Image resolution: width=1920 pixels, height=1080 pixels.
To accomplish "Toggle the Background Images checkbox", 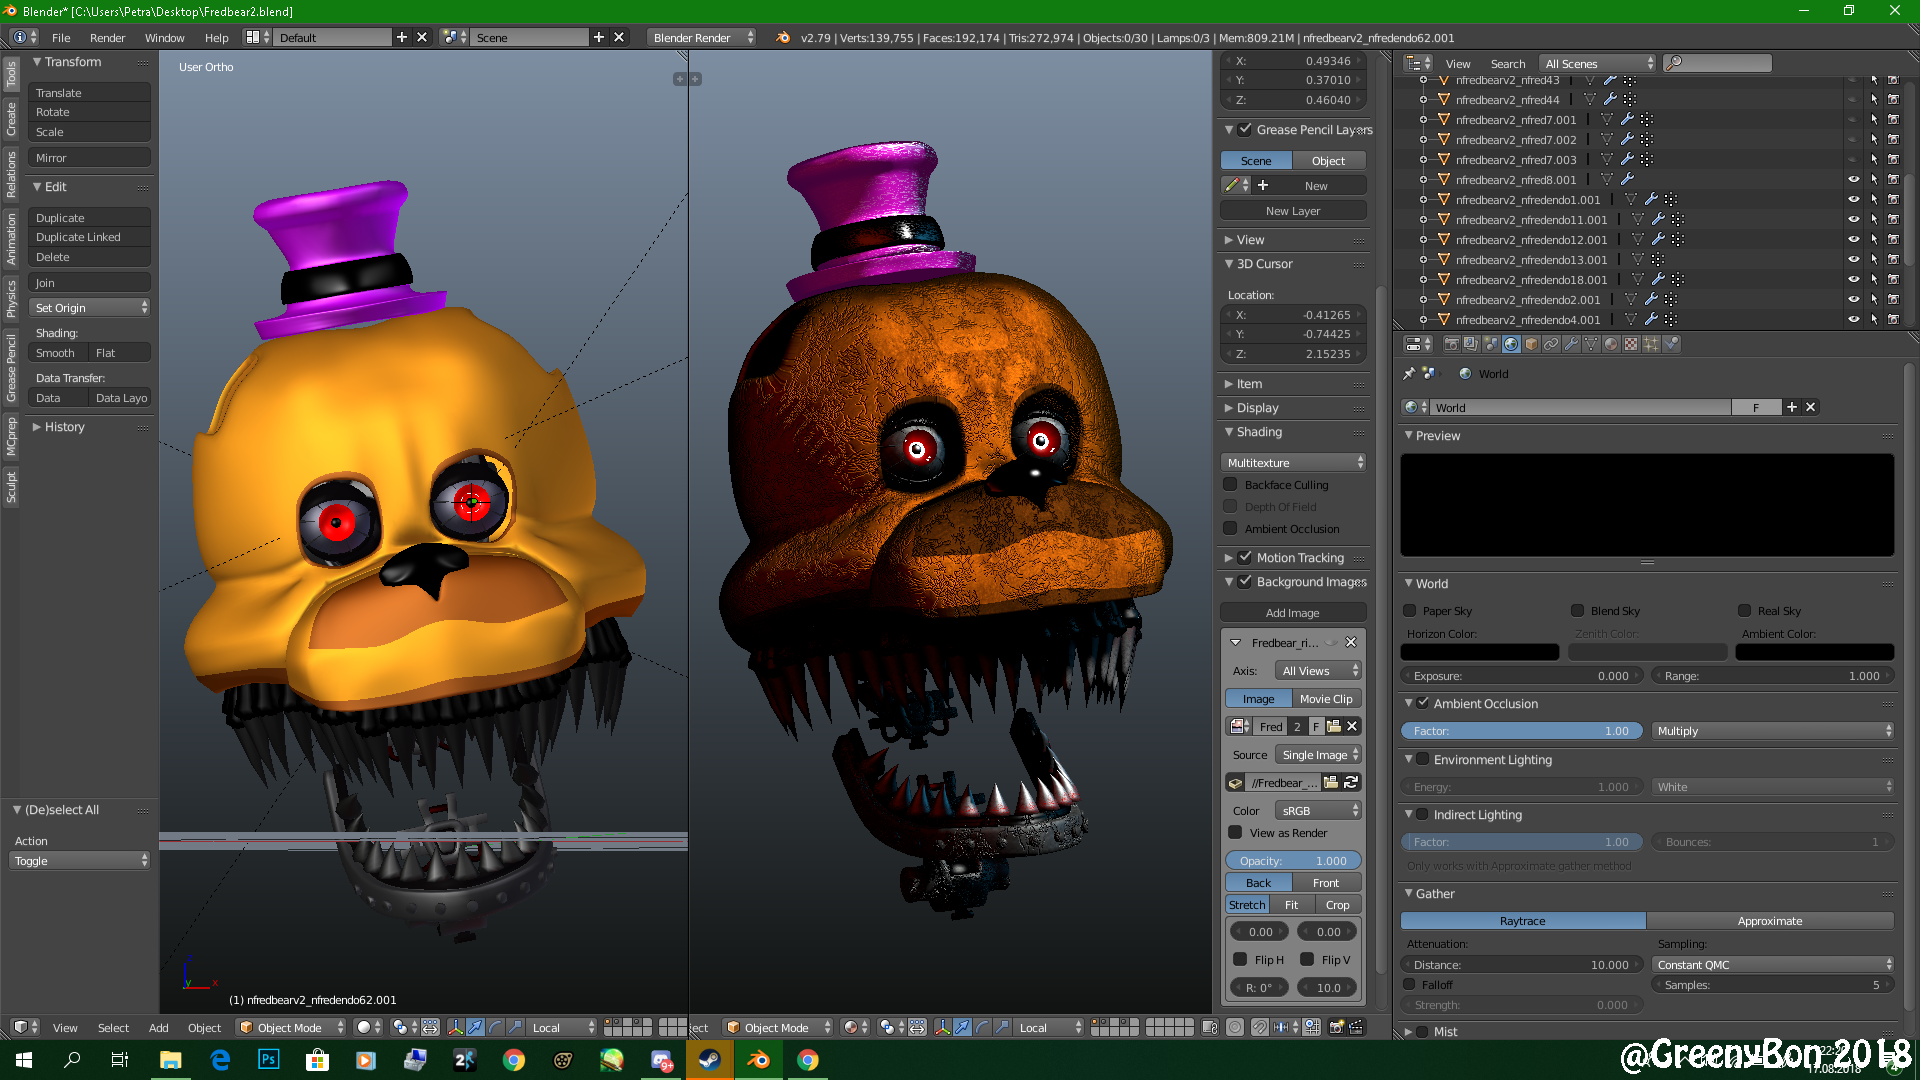I will (x=1245, y=582).
